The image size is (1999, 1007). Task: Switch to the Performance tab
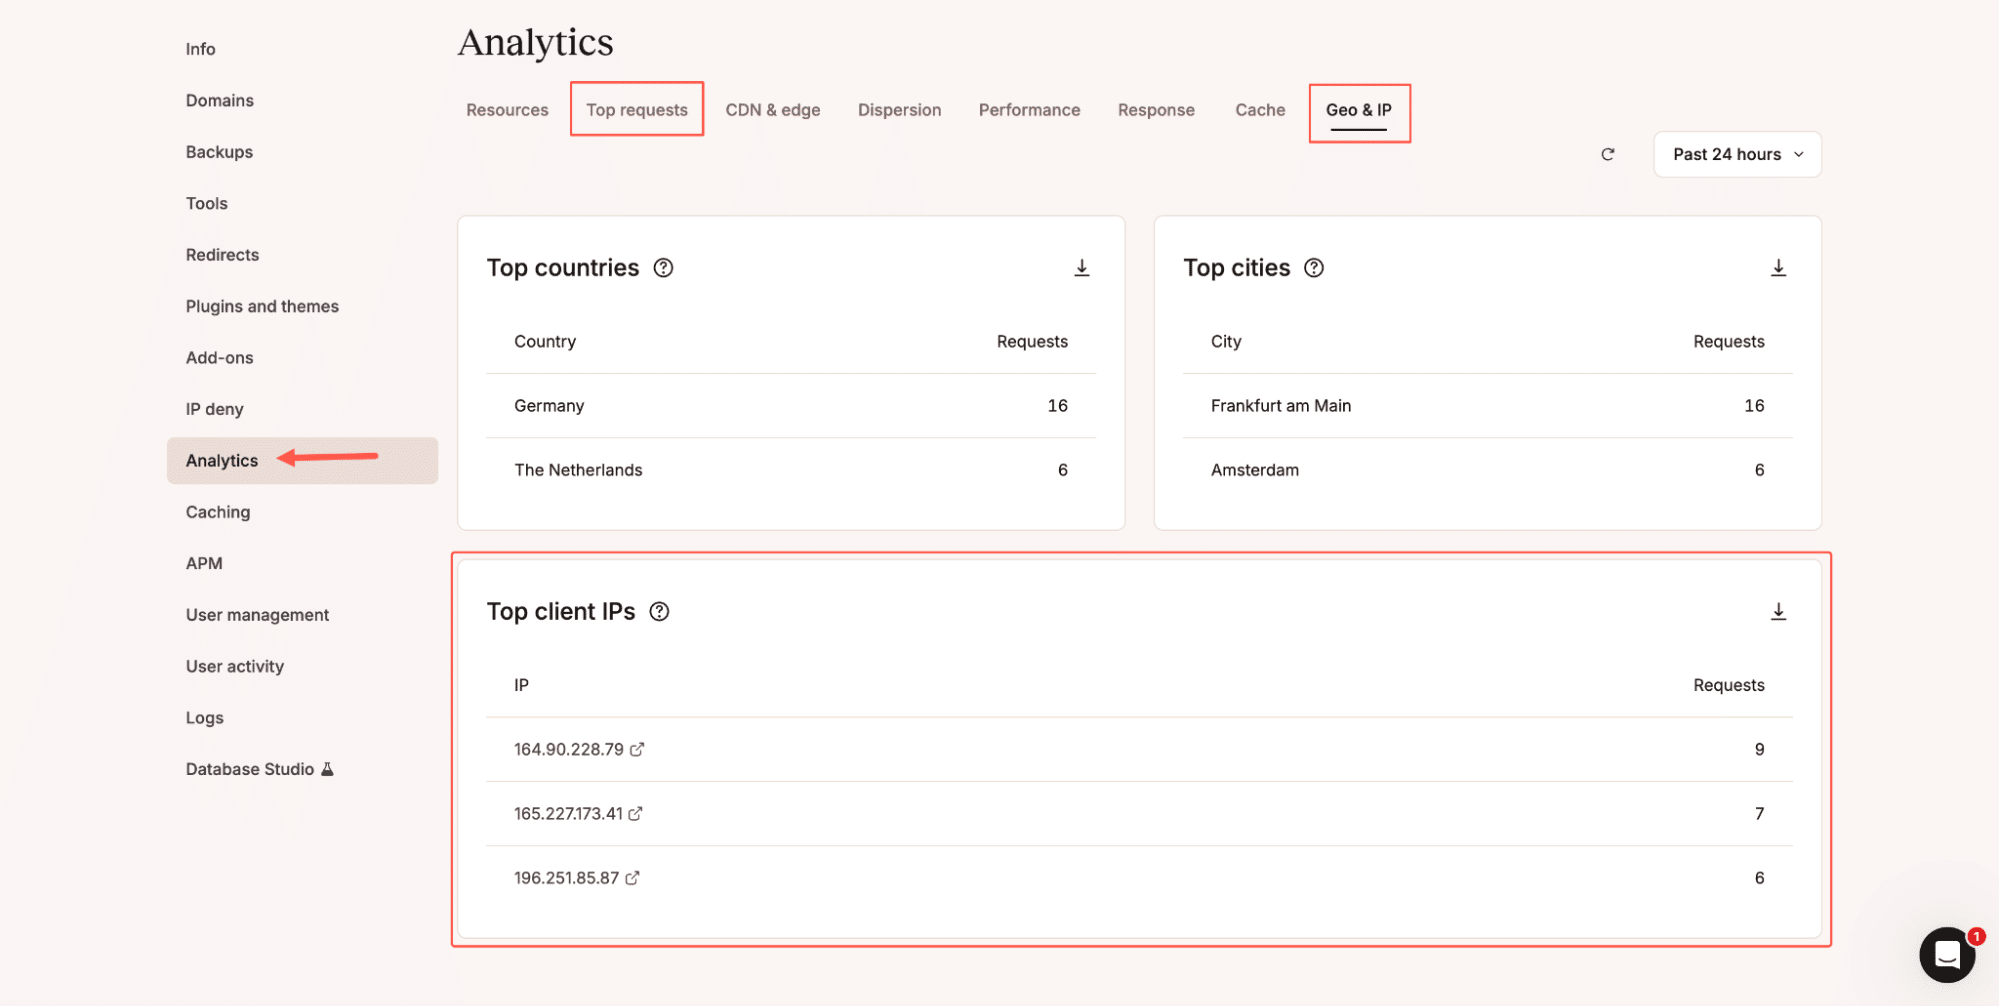[1029, 110]
